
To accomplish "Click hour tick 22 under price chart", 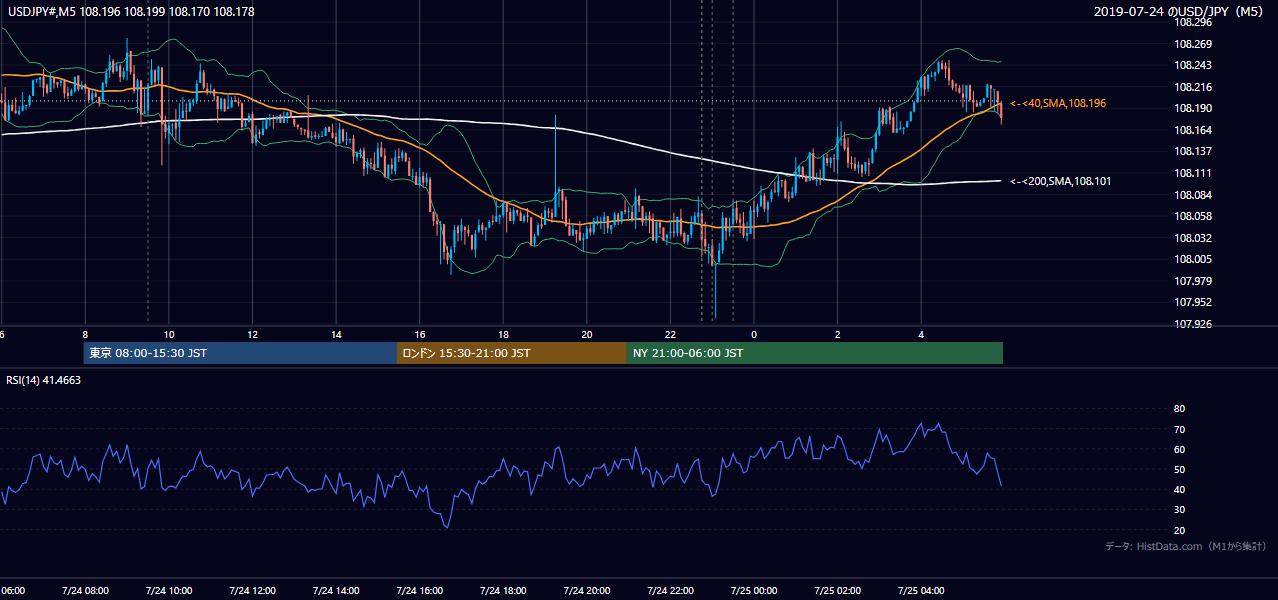I will coord(670,335).
